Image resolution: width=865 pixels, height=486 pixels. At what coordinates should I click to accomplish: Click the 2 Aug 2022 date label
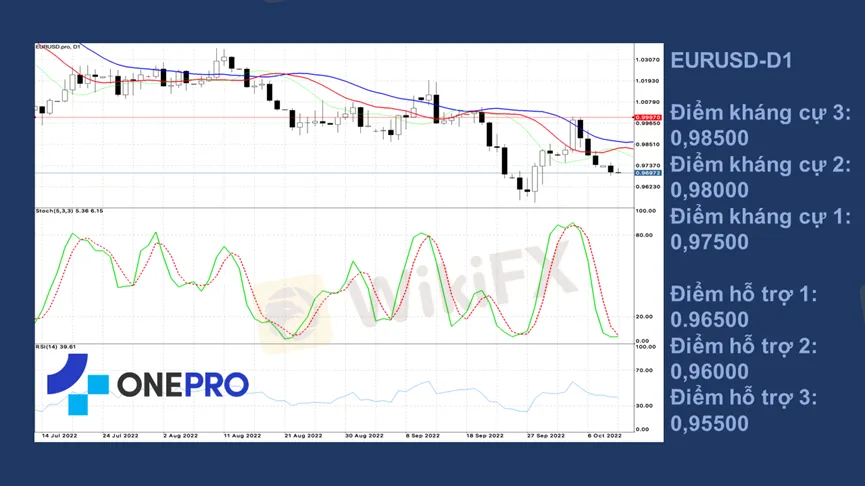(x=180, y=436)
